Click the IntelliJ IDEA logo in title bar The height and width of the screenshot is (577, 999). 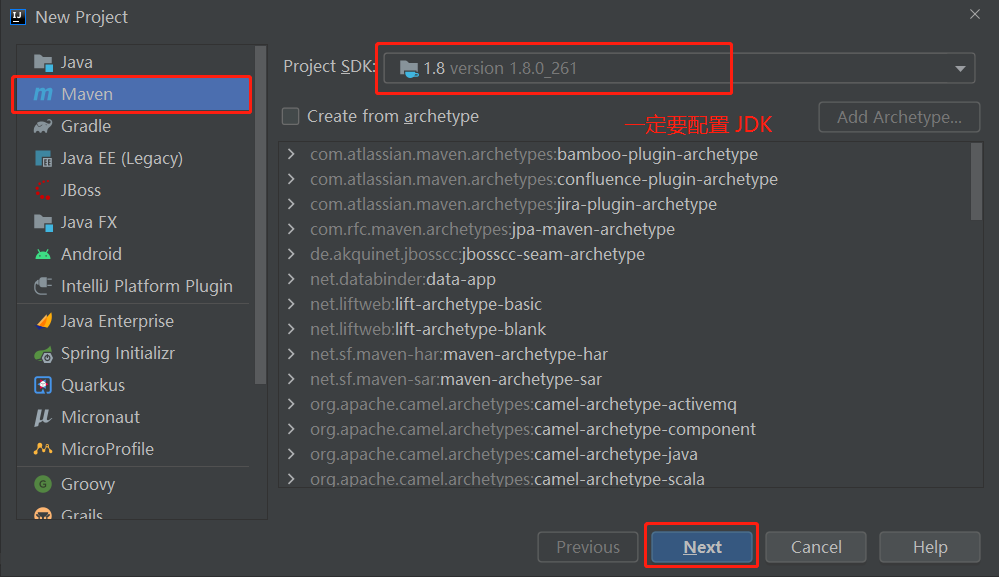coord(18,17)
